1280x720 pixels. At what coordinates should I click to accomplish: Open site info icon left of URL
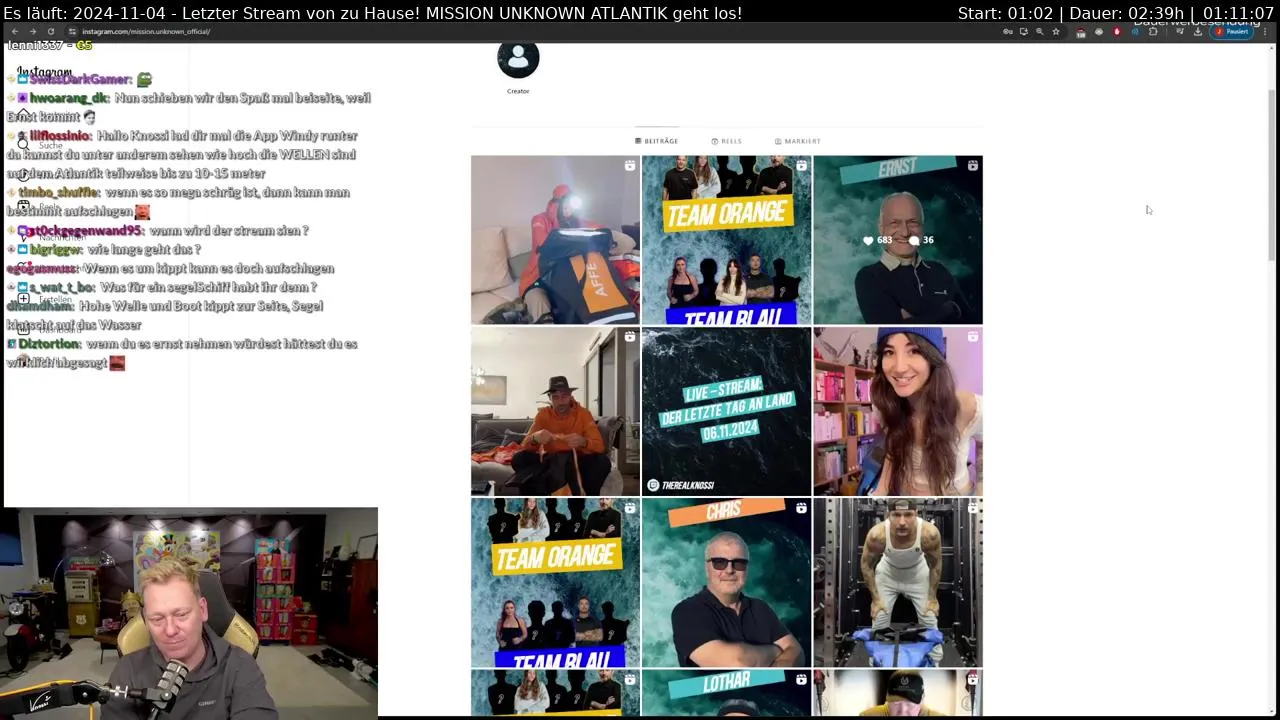point(72,31)
